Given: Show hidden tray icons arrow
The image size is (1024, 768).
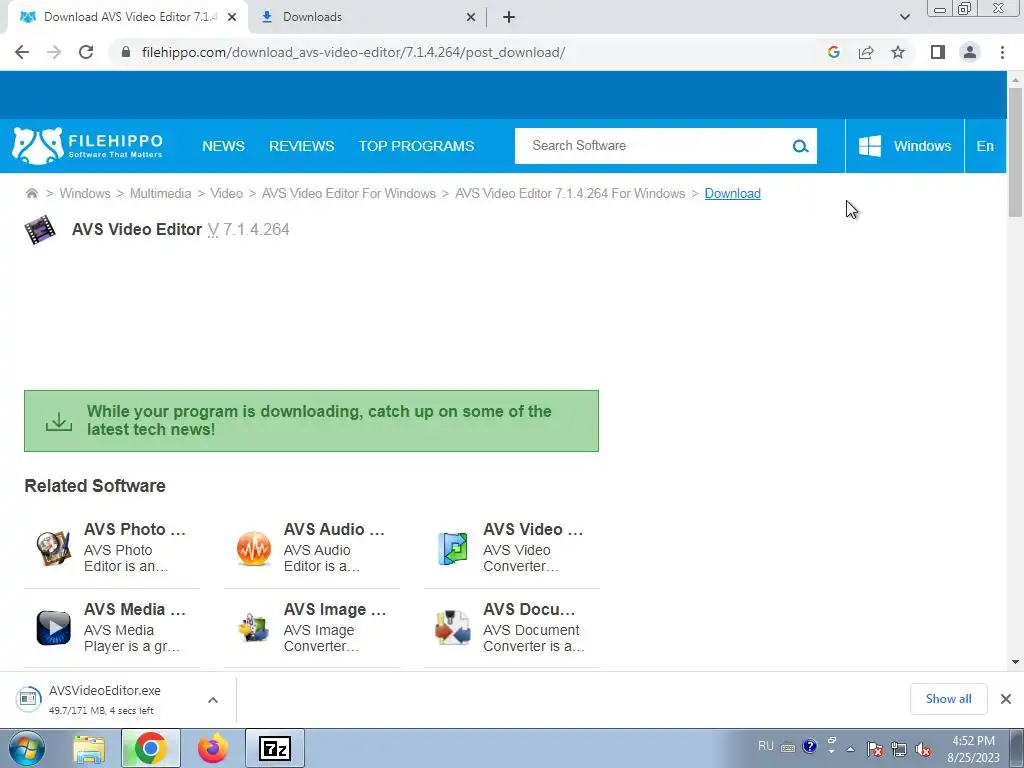Looking at the screenshot, I should (850, 749).
